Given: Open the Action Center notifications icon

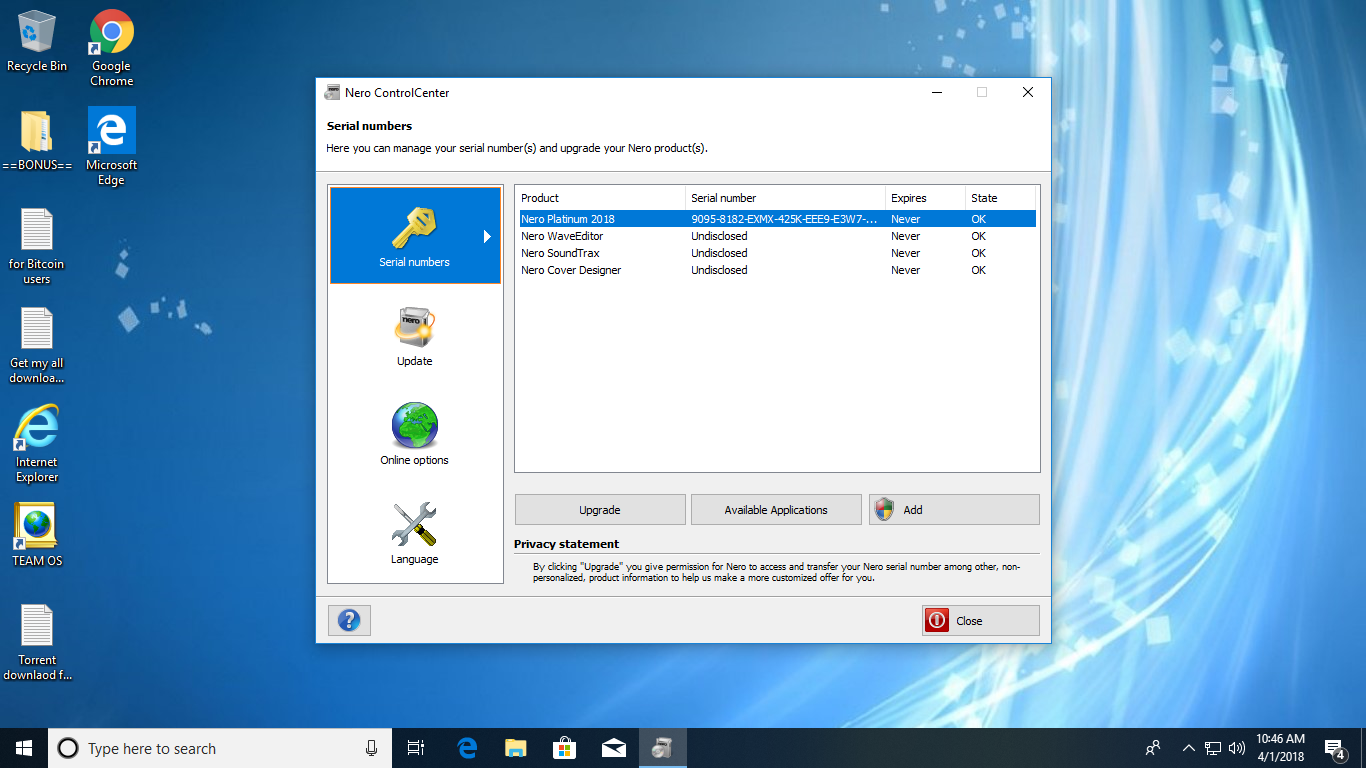Looking at the screenshot, I should pos(1334,748).
